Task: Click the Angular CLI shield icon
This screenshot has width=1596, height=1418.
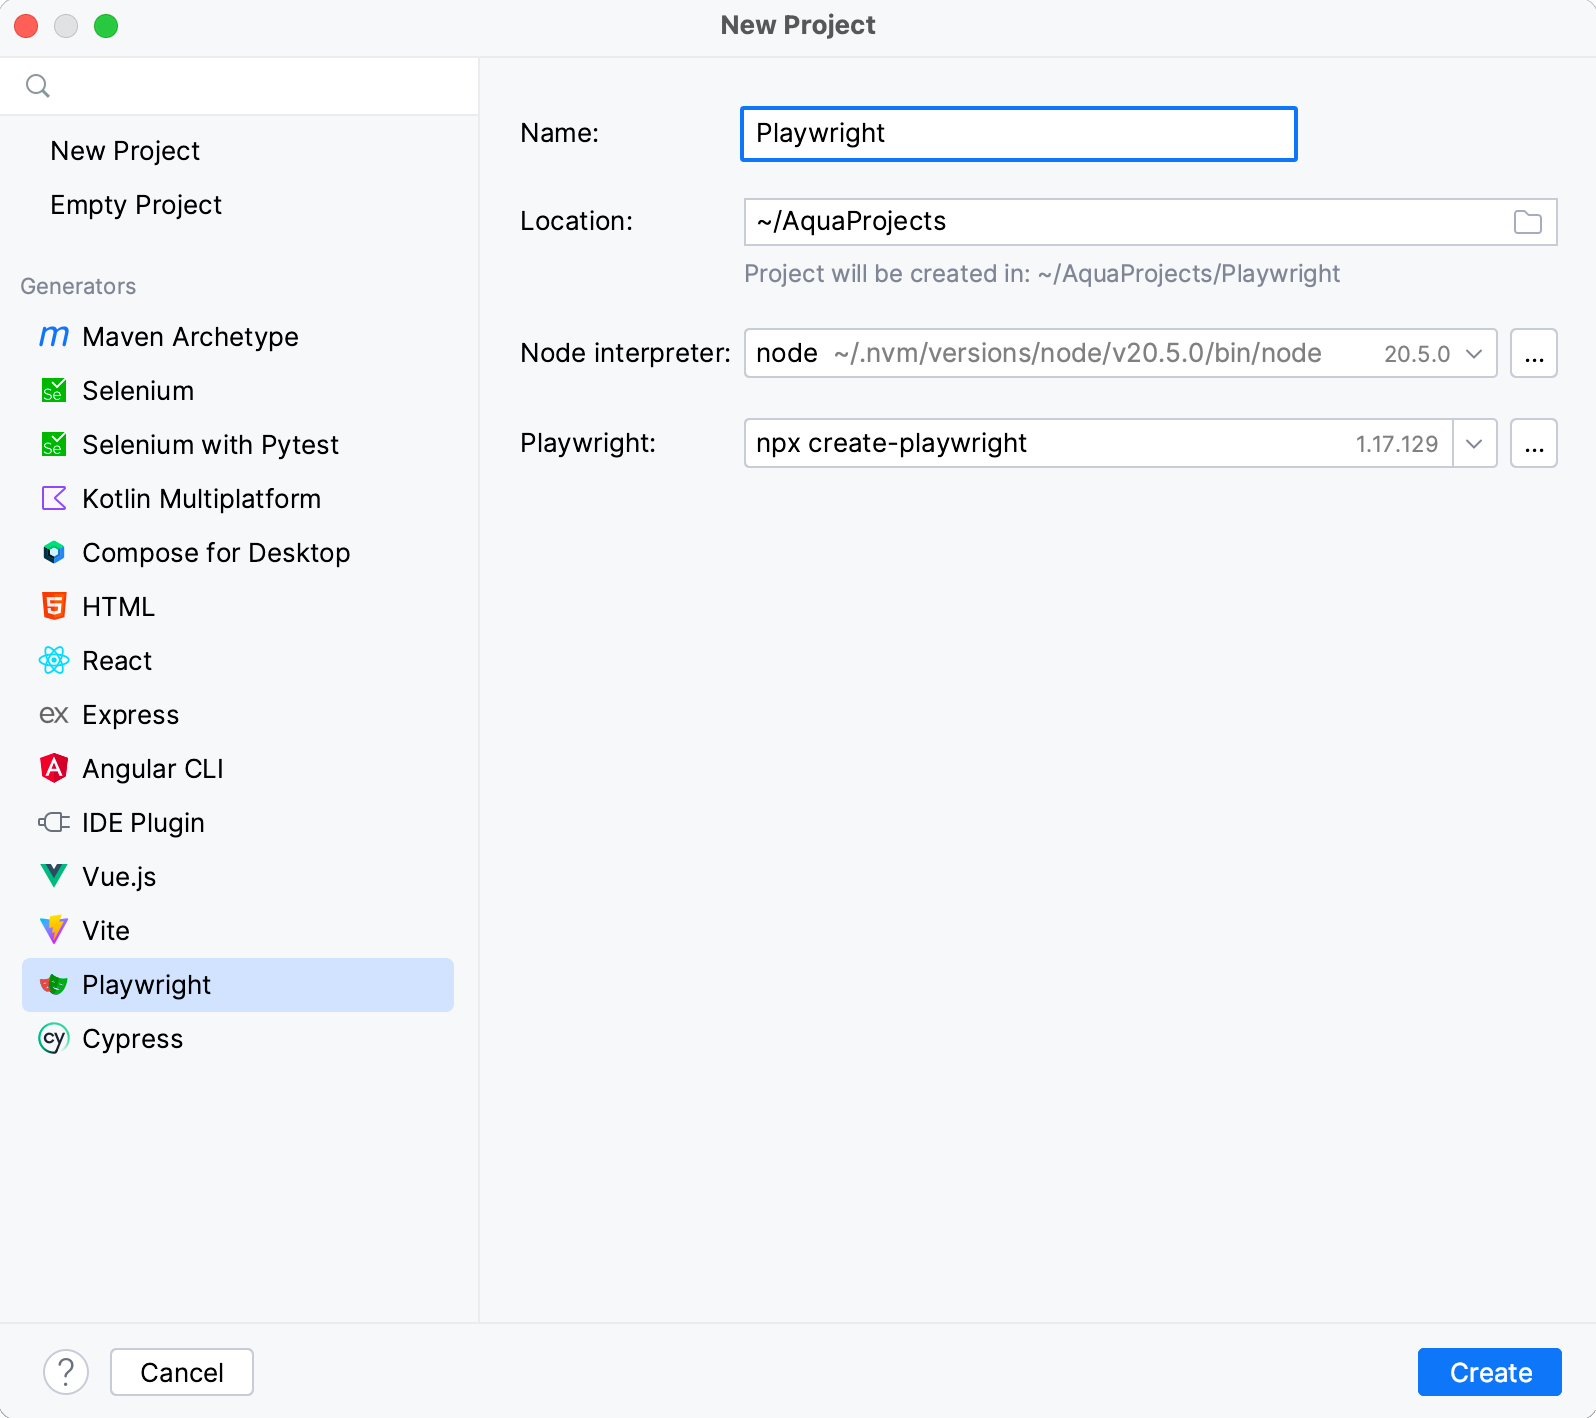Action: [54, 769]
